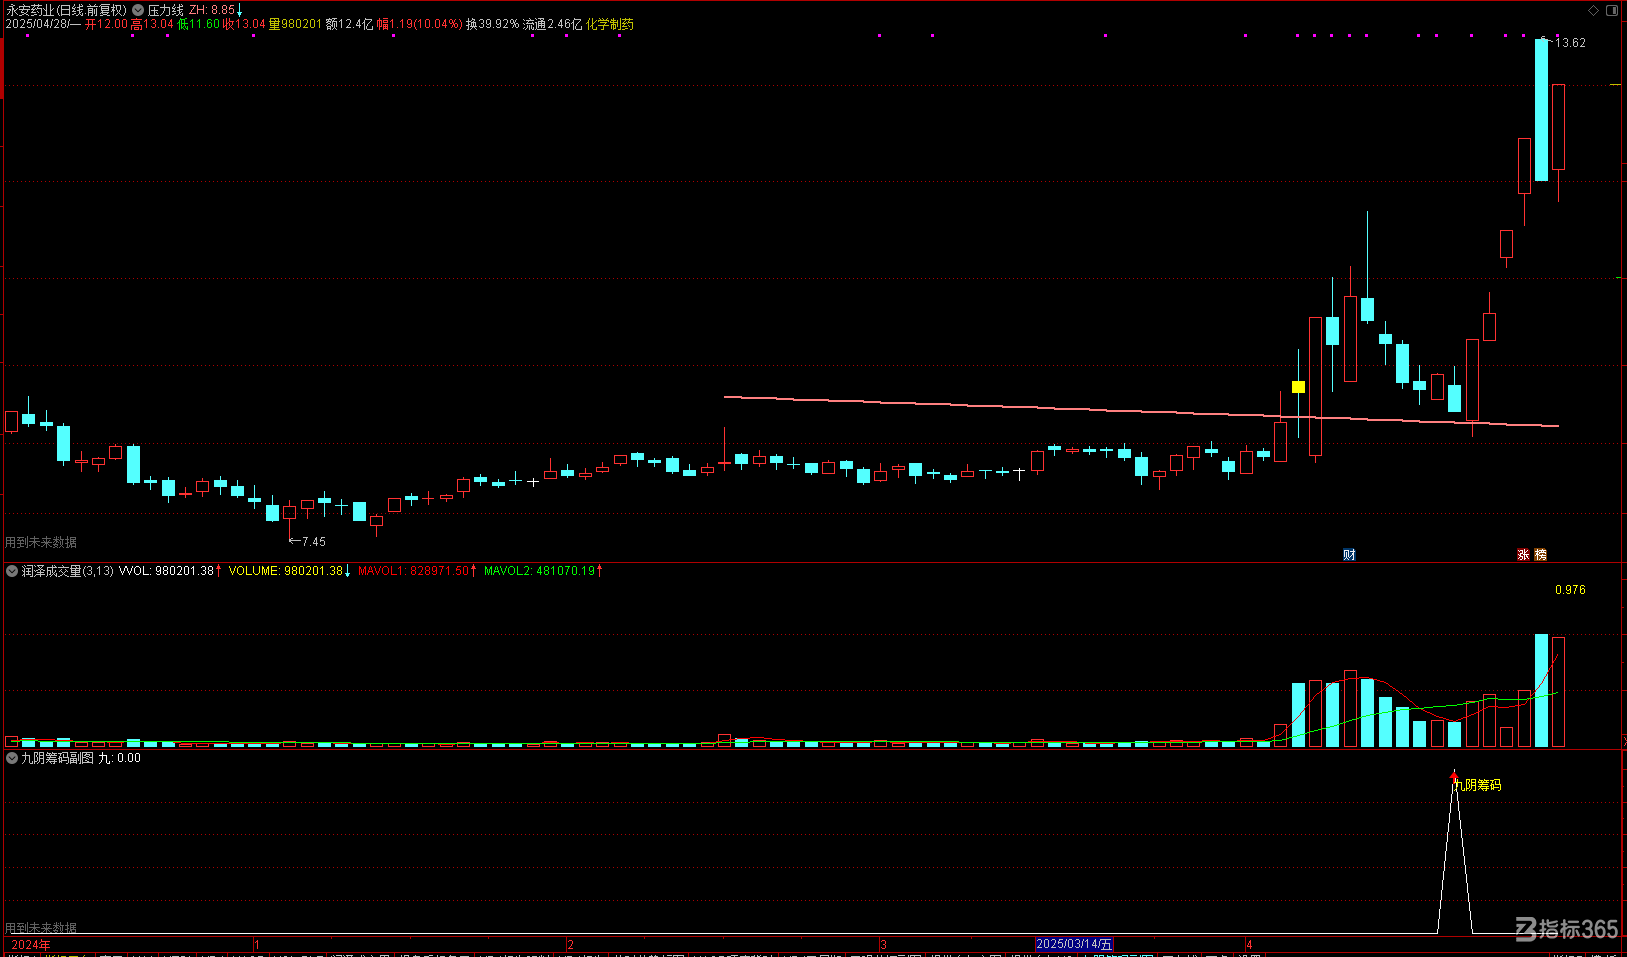Click the MAVOL2: 481070.19 readout
Viewport: 1627px width, 957px height.
click(x=540, y=571)
